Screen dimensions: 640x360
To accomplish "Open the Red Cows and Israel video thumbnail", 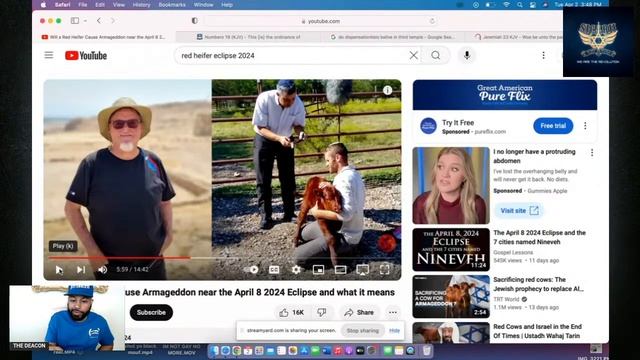I will (451, 332).
